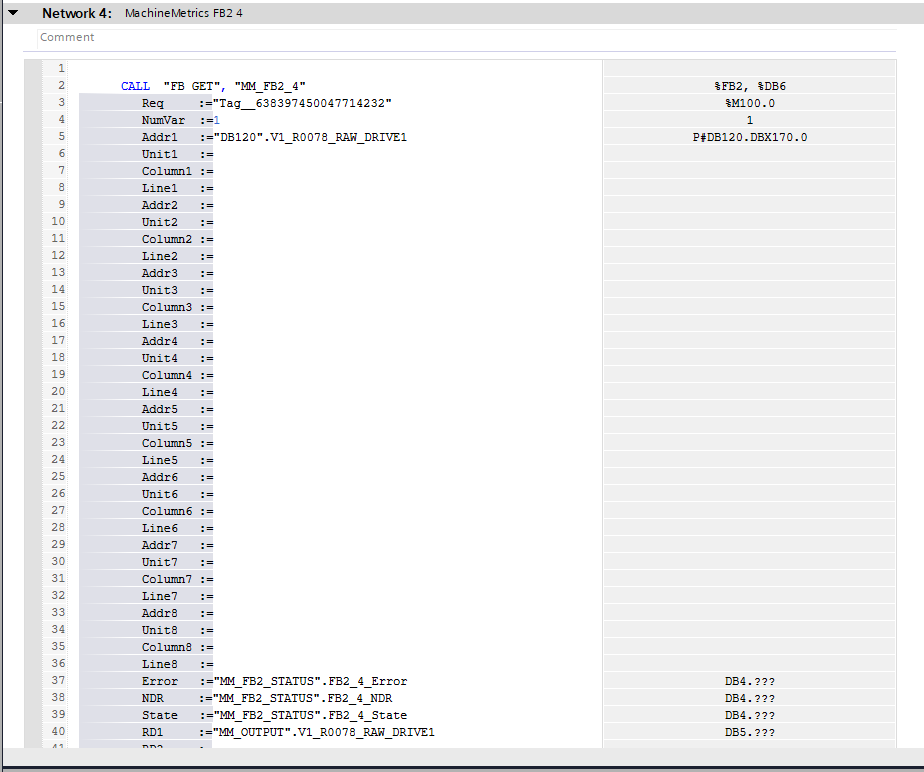
Task: Select the Tag__638397450047714232 value
Action: coord(303,103)
